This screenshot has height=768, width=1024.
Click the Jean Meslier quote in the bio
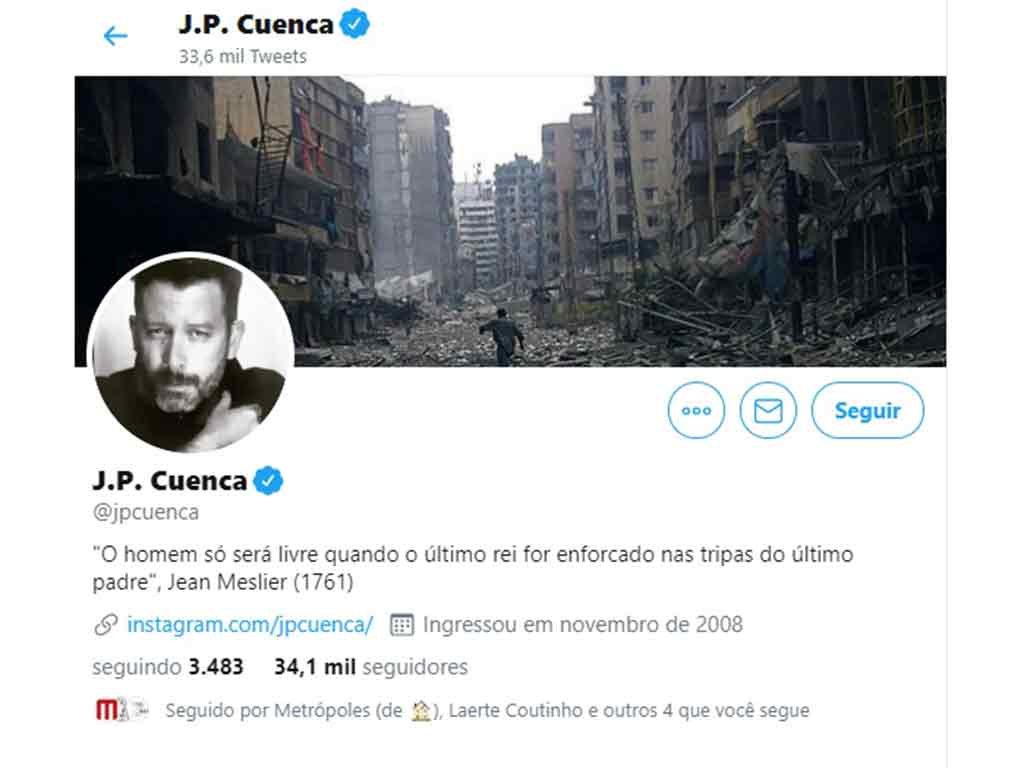click(x=472, y=567)
